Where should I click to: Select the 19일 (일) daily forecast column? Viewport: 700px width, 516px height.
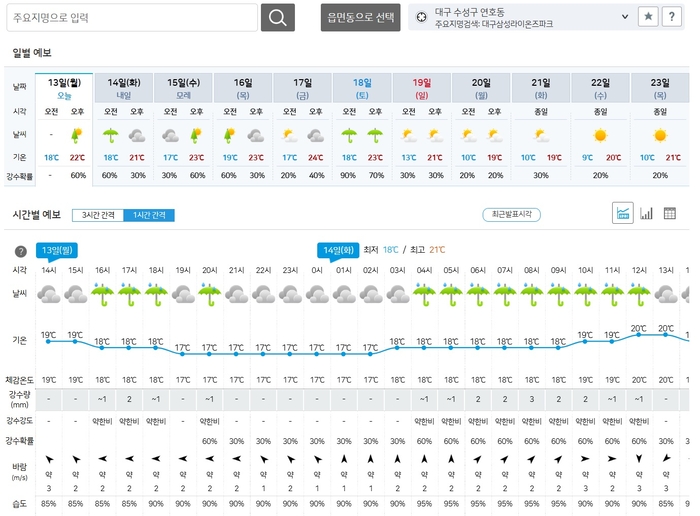pos(421,88)
